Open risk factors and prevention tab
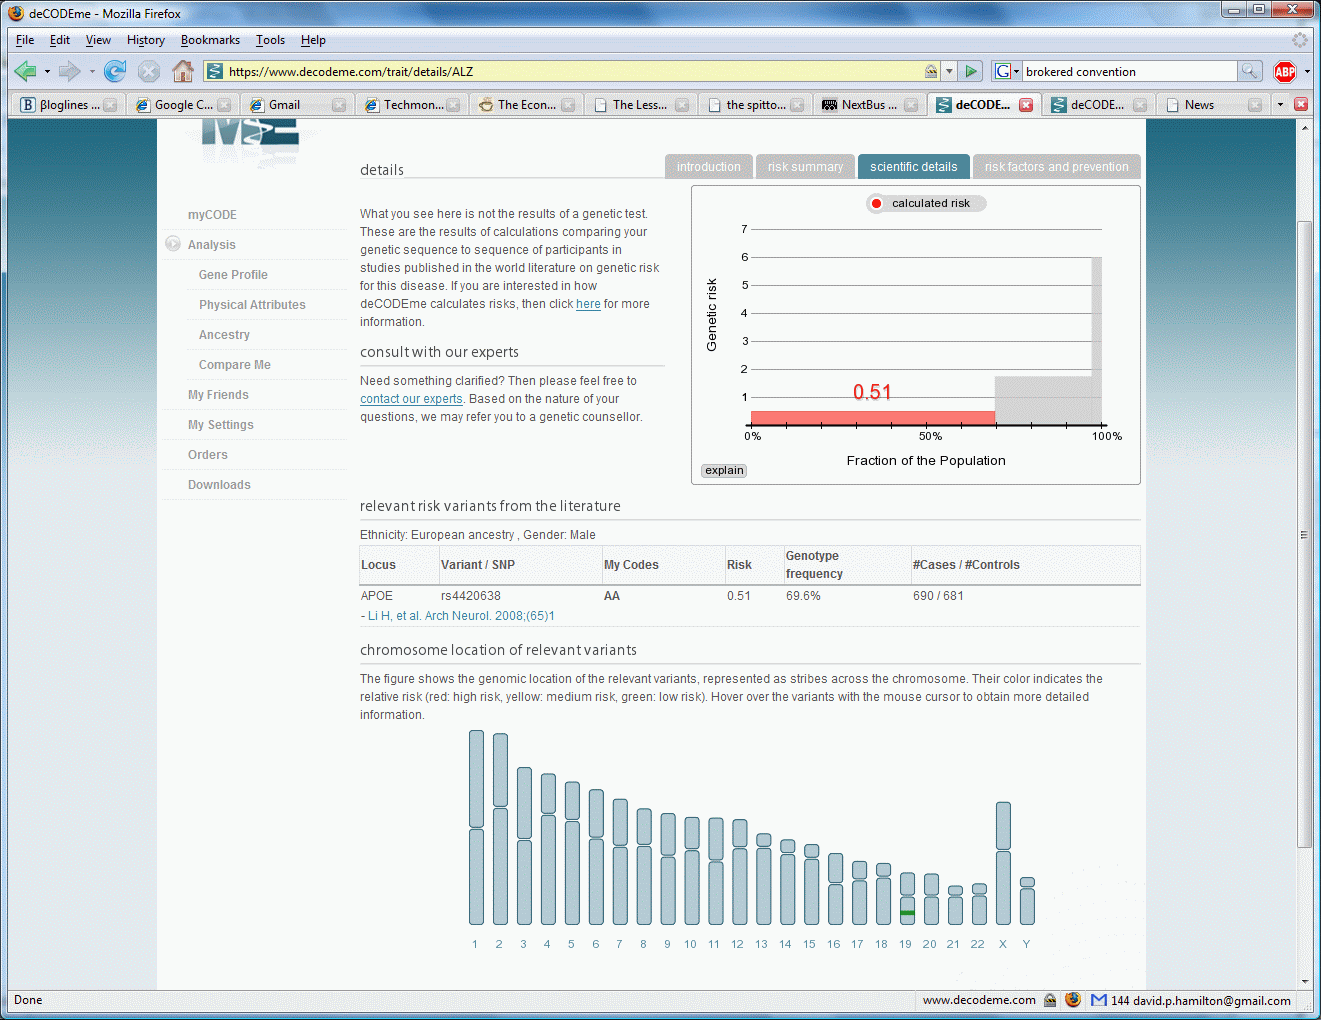The height and width of the screenshot is (1020, 1321). 1056,167
